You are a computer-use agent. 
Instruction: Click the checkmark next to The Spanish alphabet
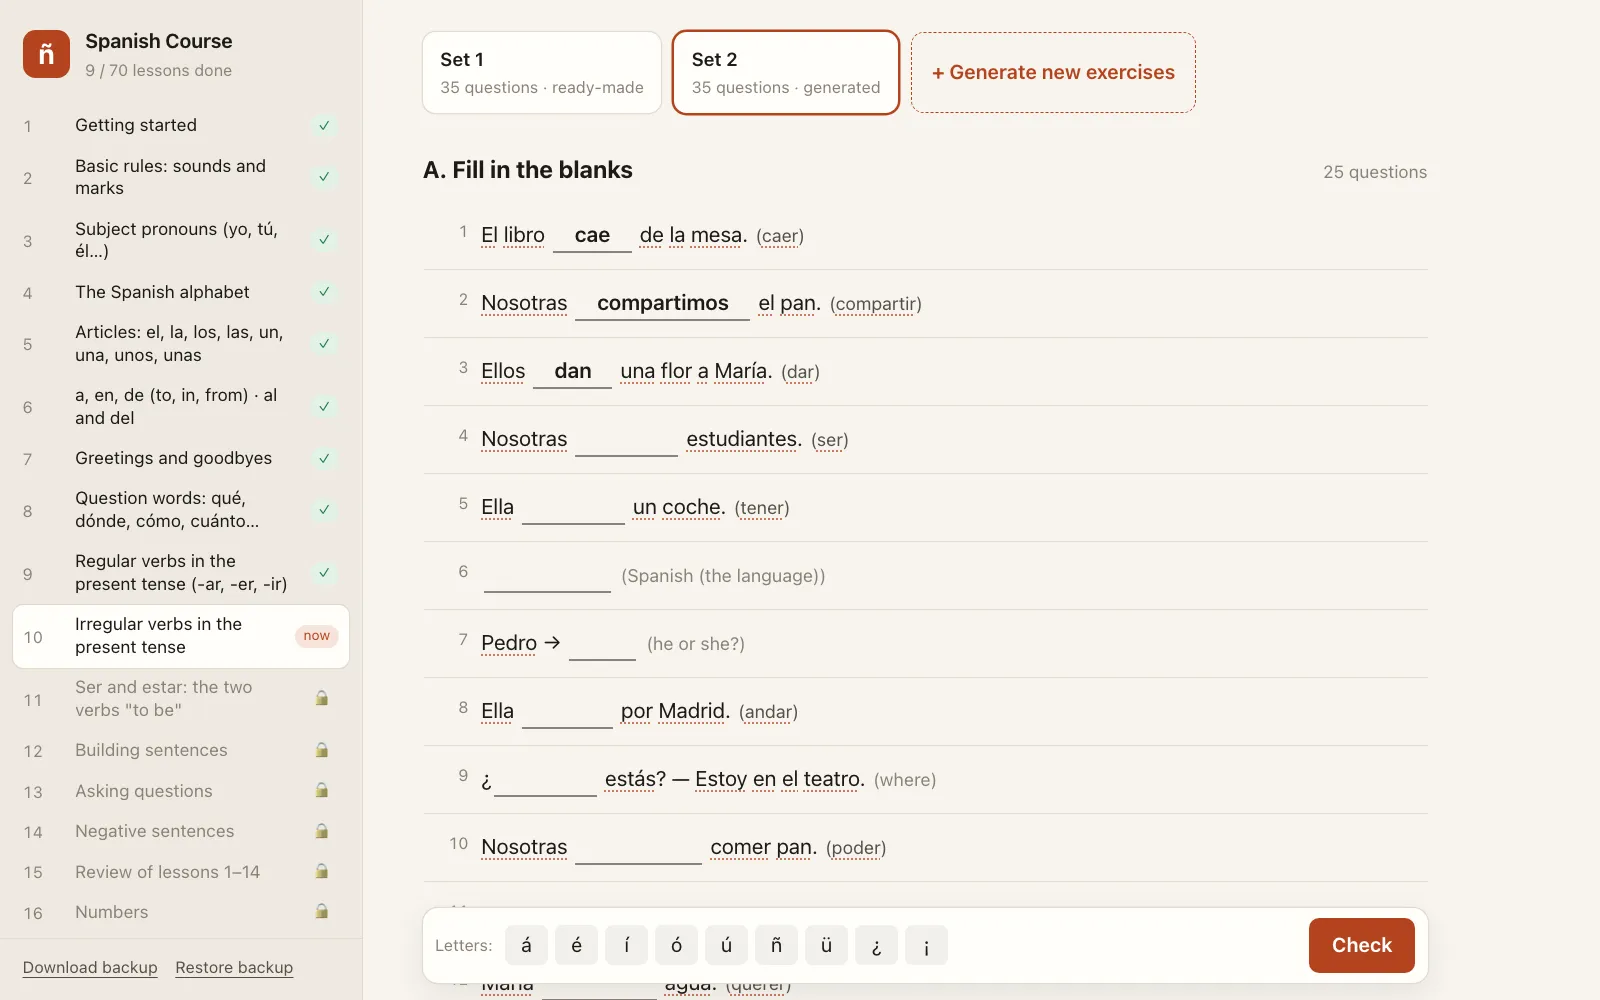[324, 292]
